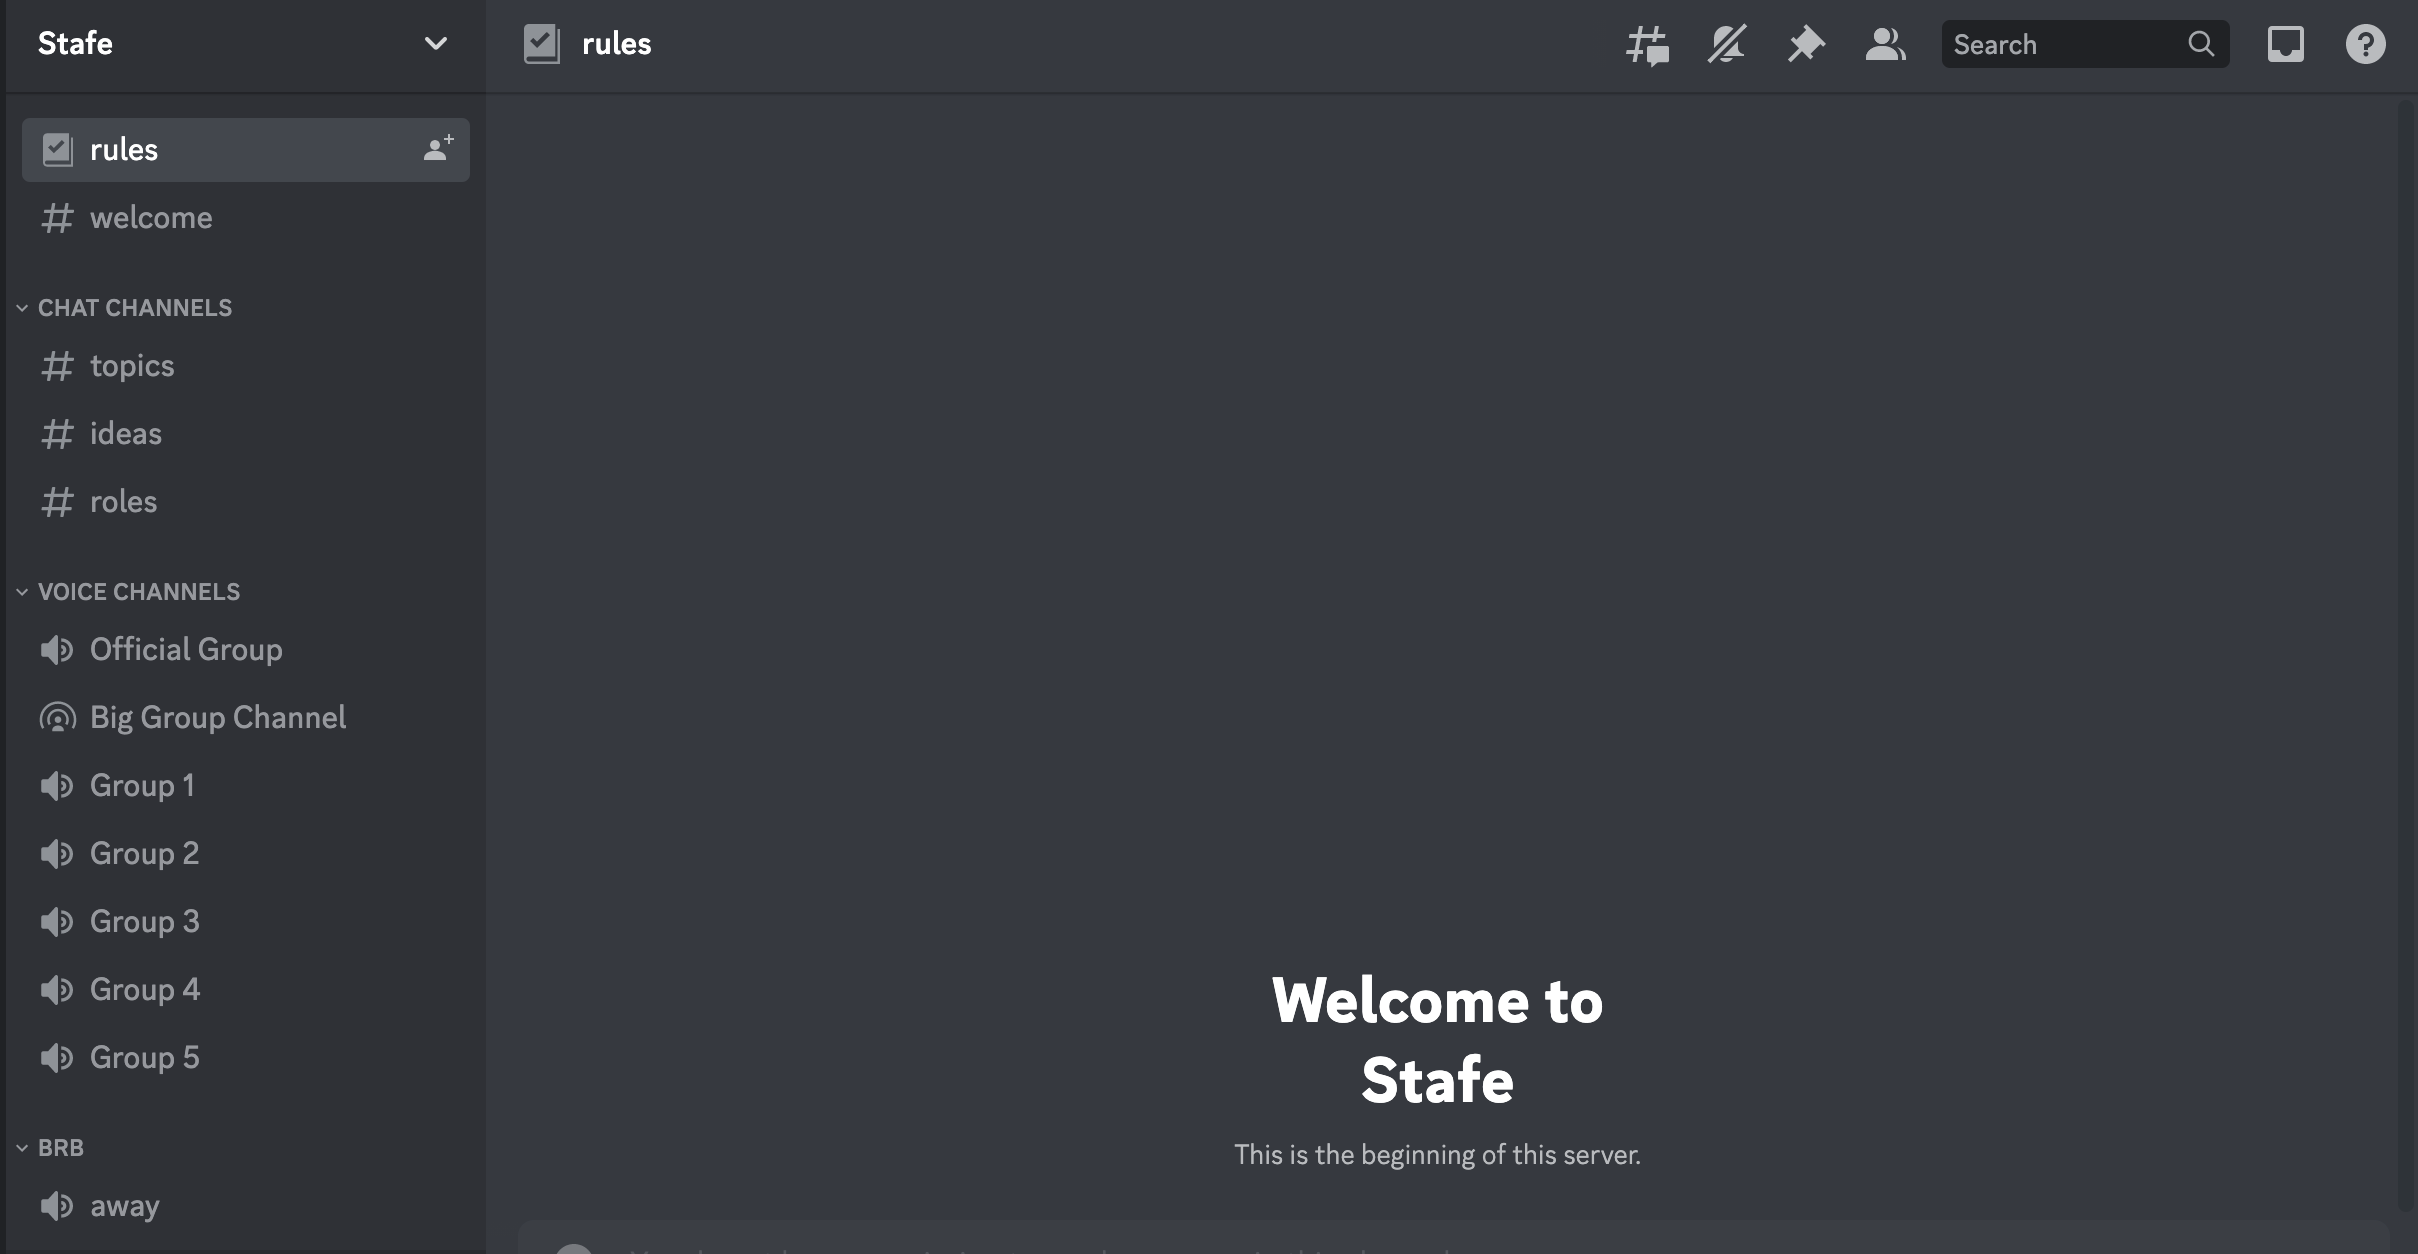Open the inbox
The image size is (2418, 1254).
point(2286,44)
